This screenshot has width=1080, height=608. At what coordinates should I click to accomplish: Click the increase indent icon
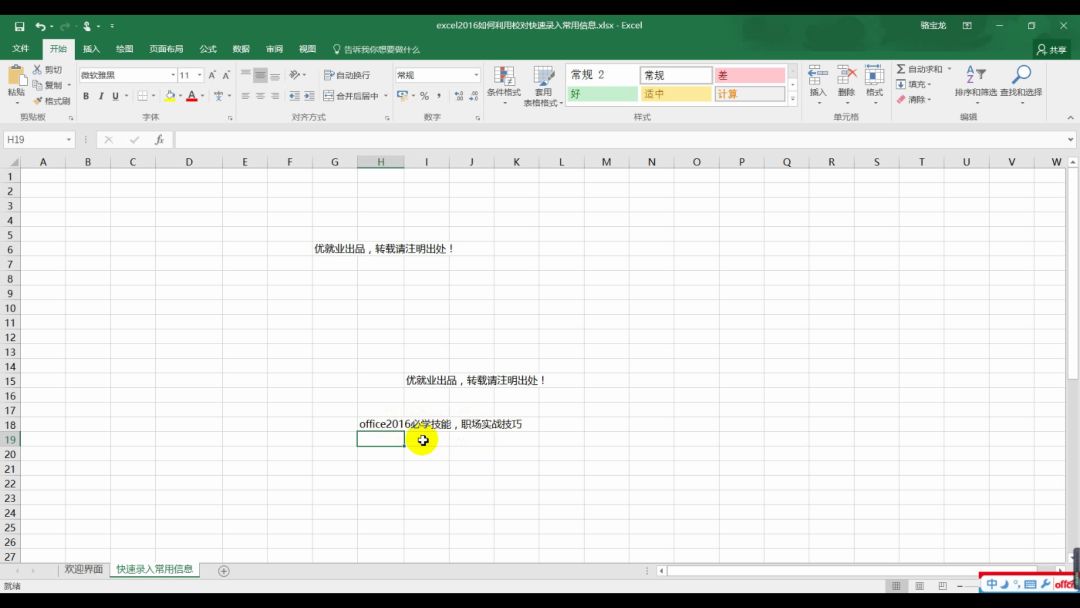point(309,96)
